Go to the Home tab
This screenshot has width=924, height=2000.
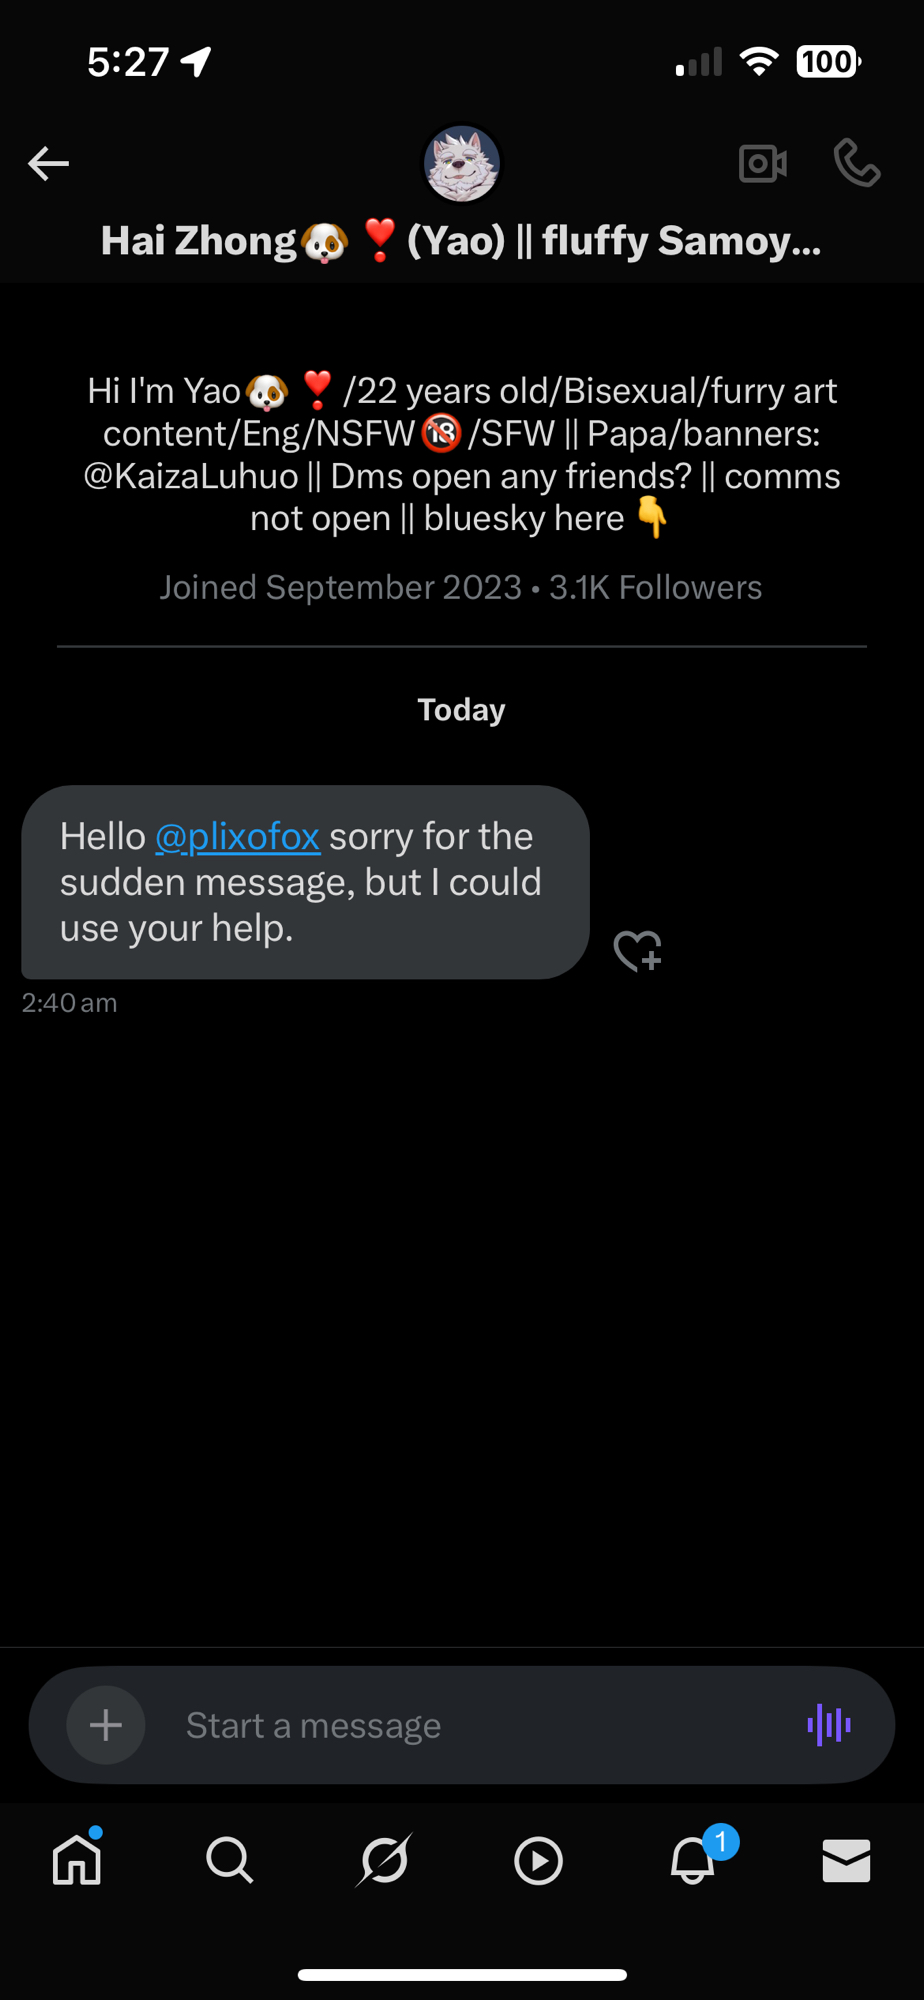click(x=77, y=1861)
